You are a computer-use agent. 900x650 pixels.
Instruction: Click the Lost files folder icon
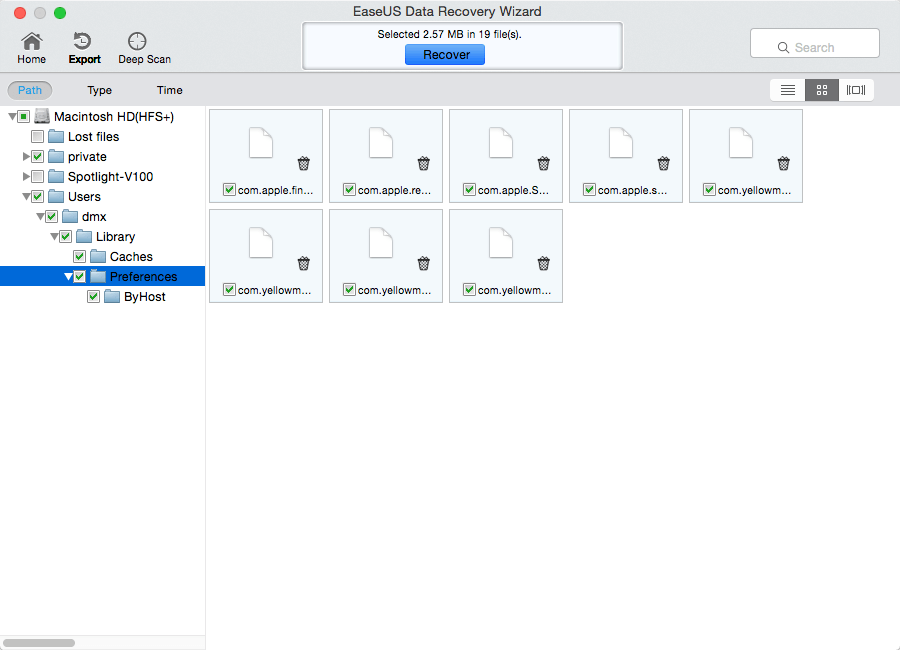(56, 137)
